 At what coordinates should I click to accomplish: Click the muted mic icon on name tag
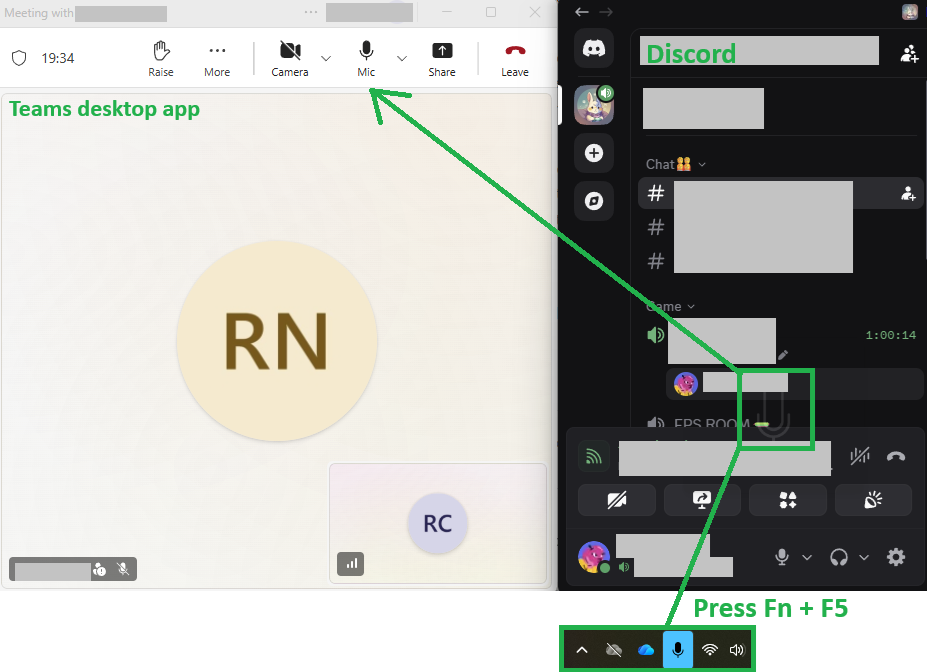123,569
